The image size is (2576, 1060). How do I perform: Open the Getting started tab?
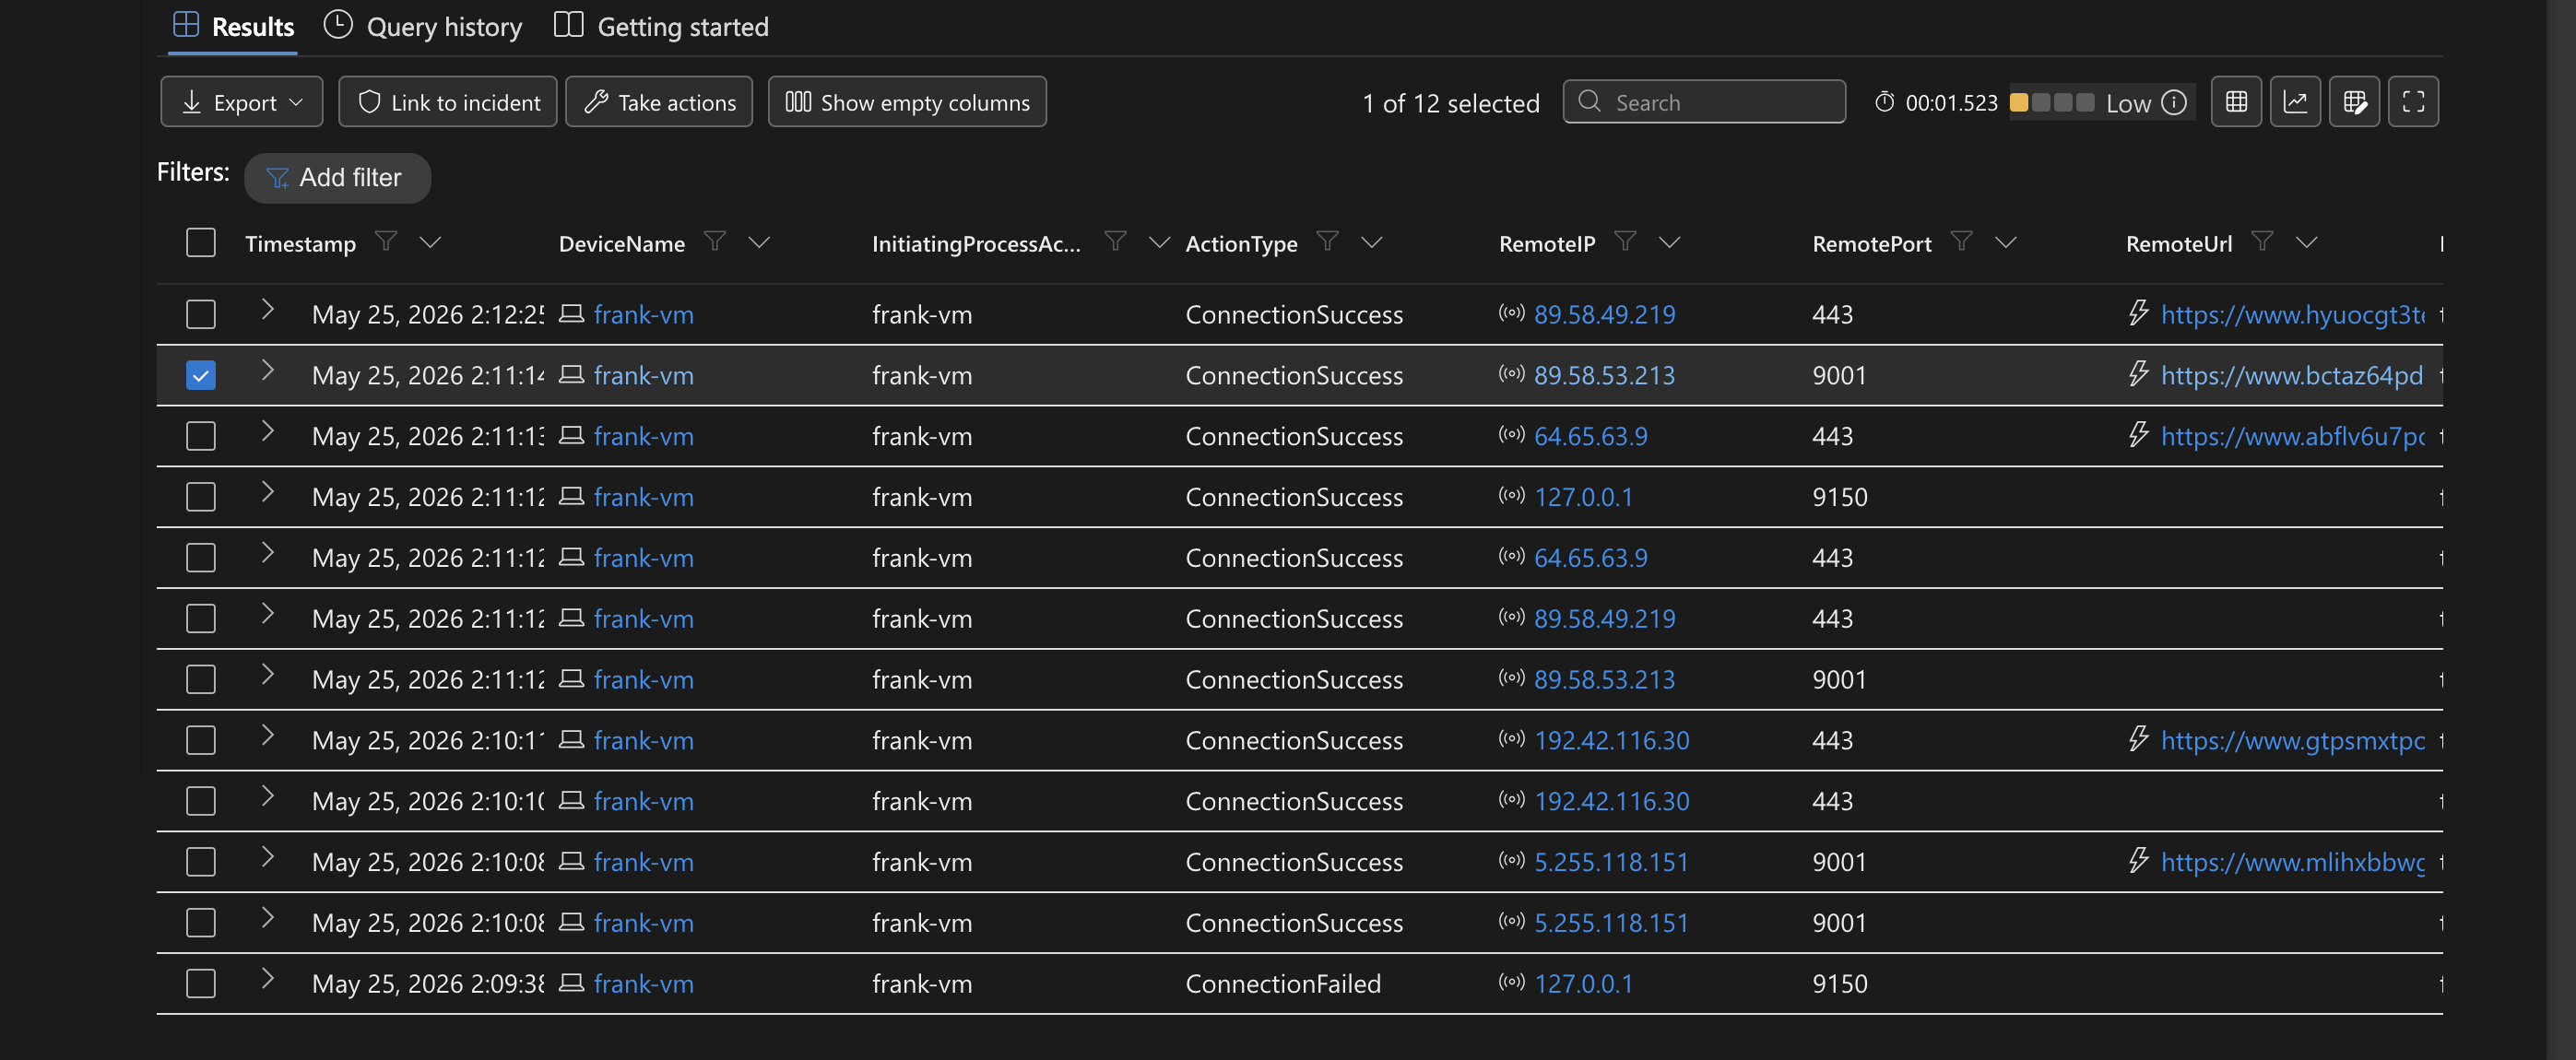point(662,26)
